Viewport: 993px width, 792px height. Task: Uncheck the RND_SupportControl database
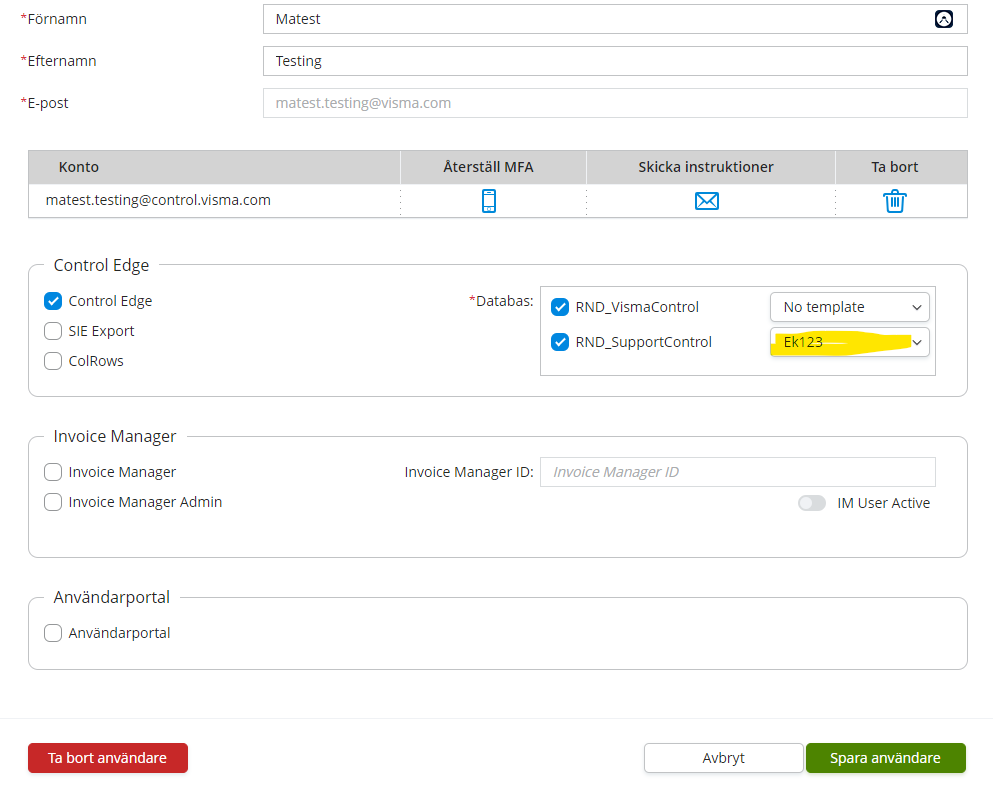tap(560, 342)
